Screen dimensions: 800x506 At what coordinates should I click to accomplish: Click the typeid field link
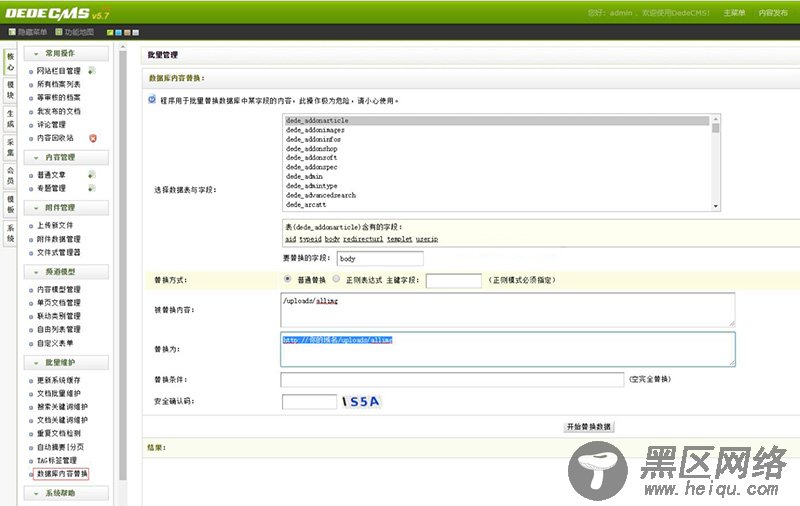[310, 239]
